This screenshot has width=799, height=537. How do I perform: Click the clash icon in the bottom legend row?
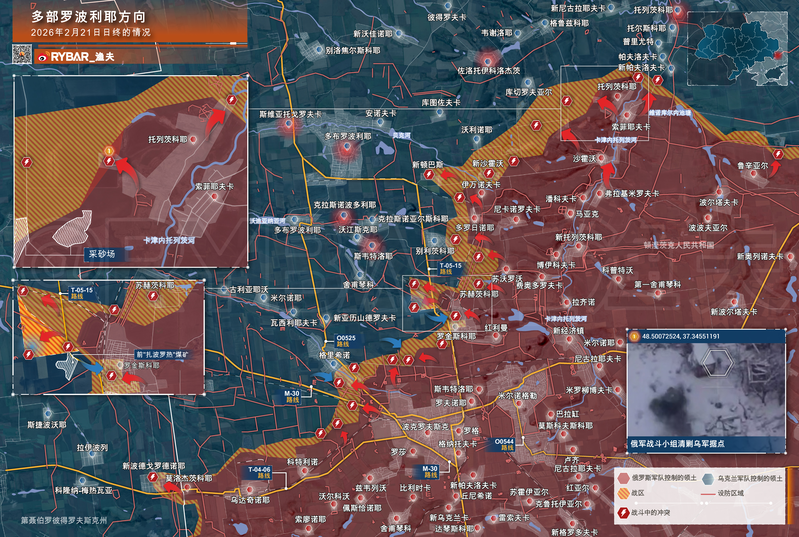click(x=623, y=512)
